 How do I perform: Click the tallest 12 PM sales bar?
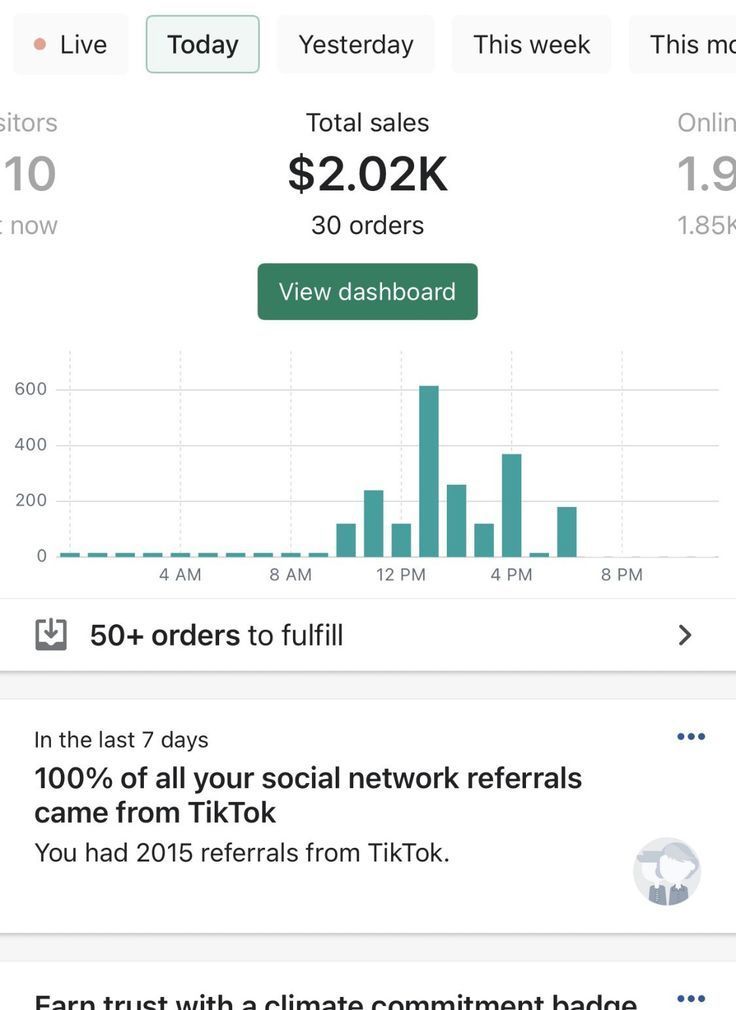(429, 470)
